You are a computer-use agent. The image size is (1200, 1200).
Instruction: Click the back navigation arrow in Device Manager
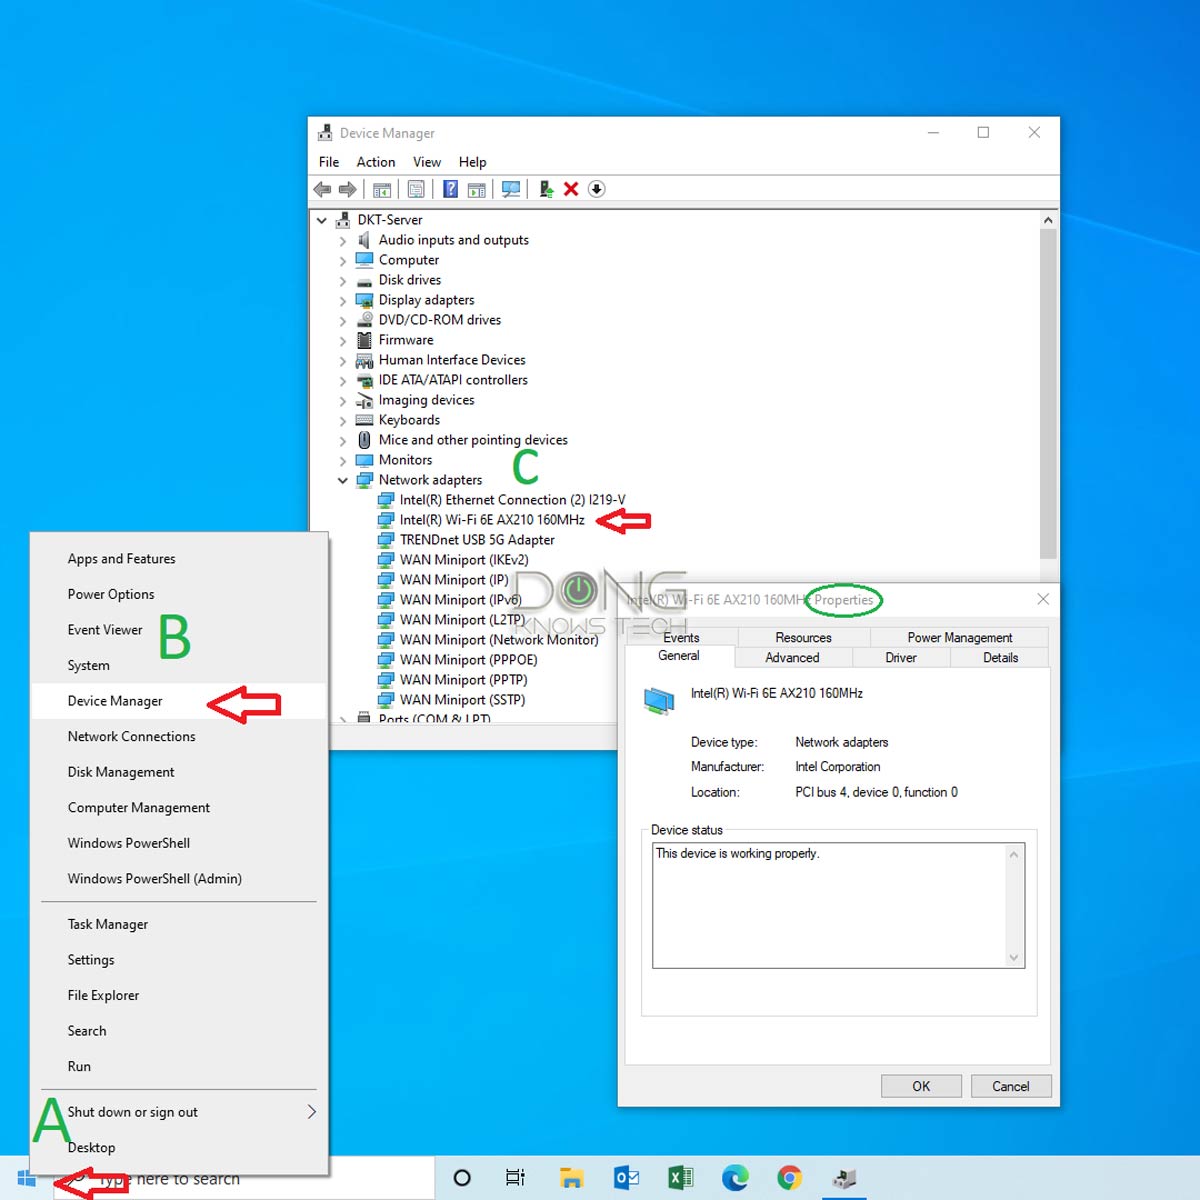click(x=321, y=189)
